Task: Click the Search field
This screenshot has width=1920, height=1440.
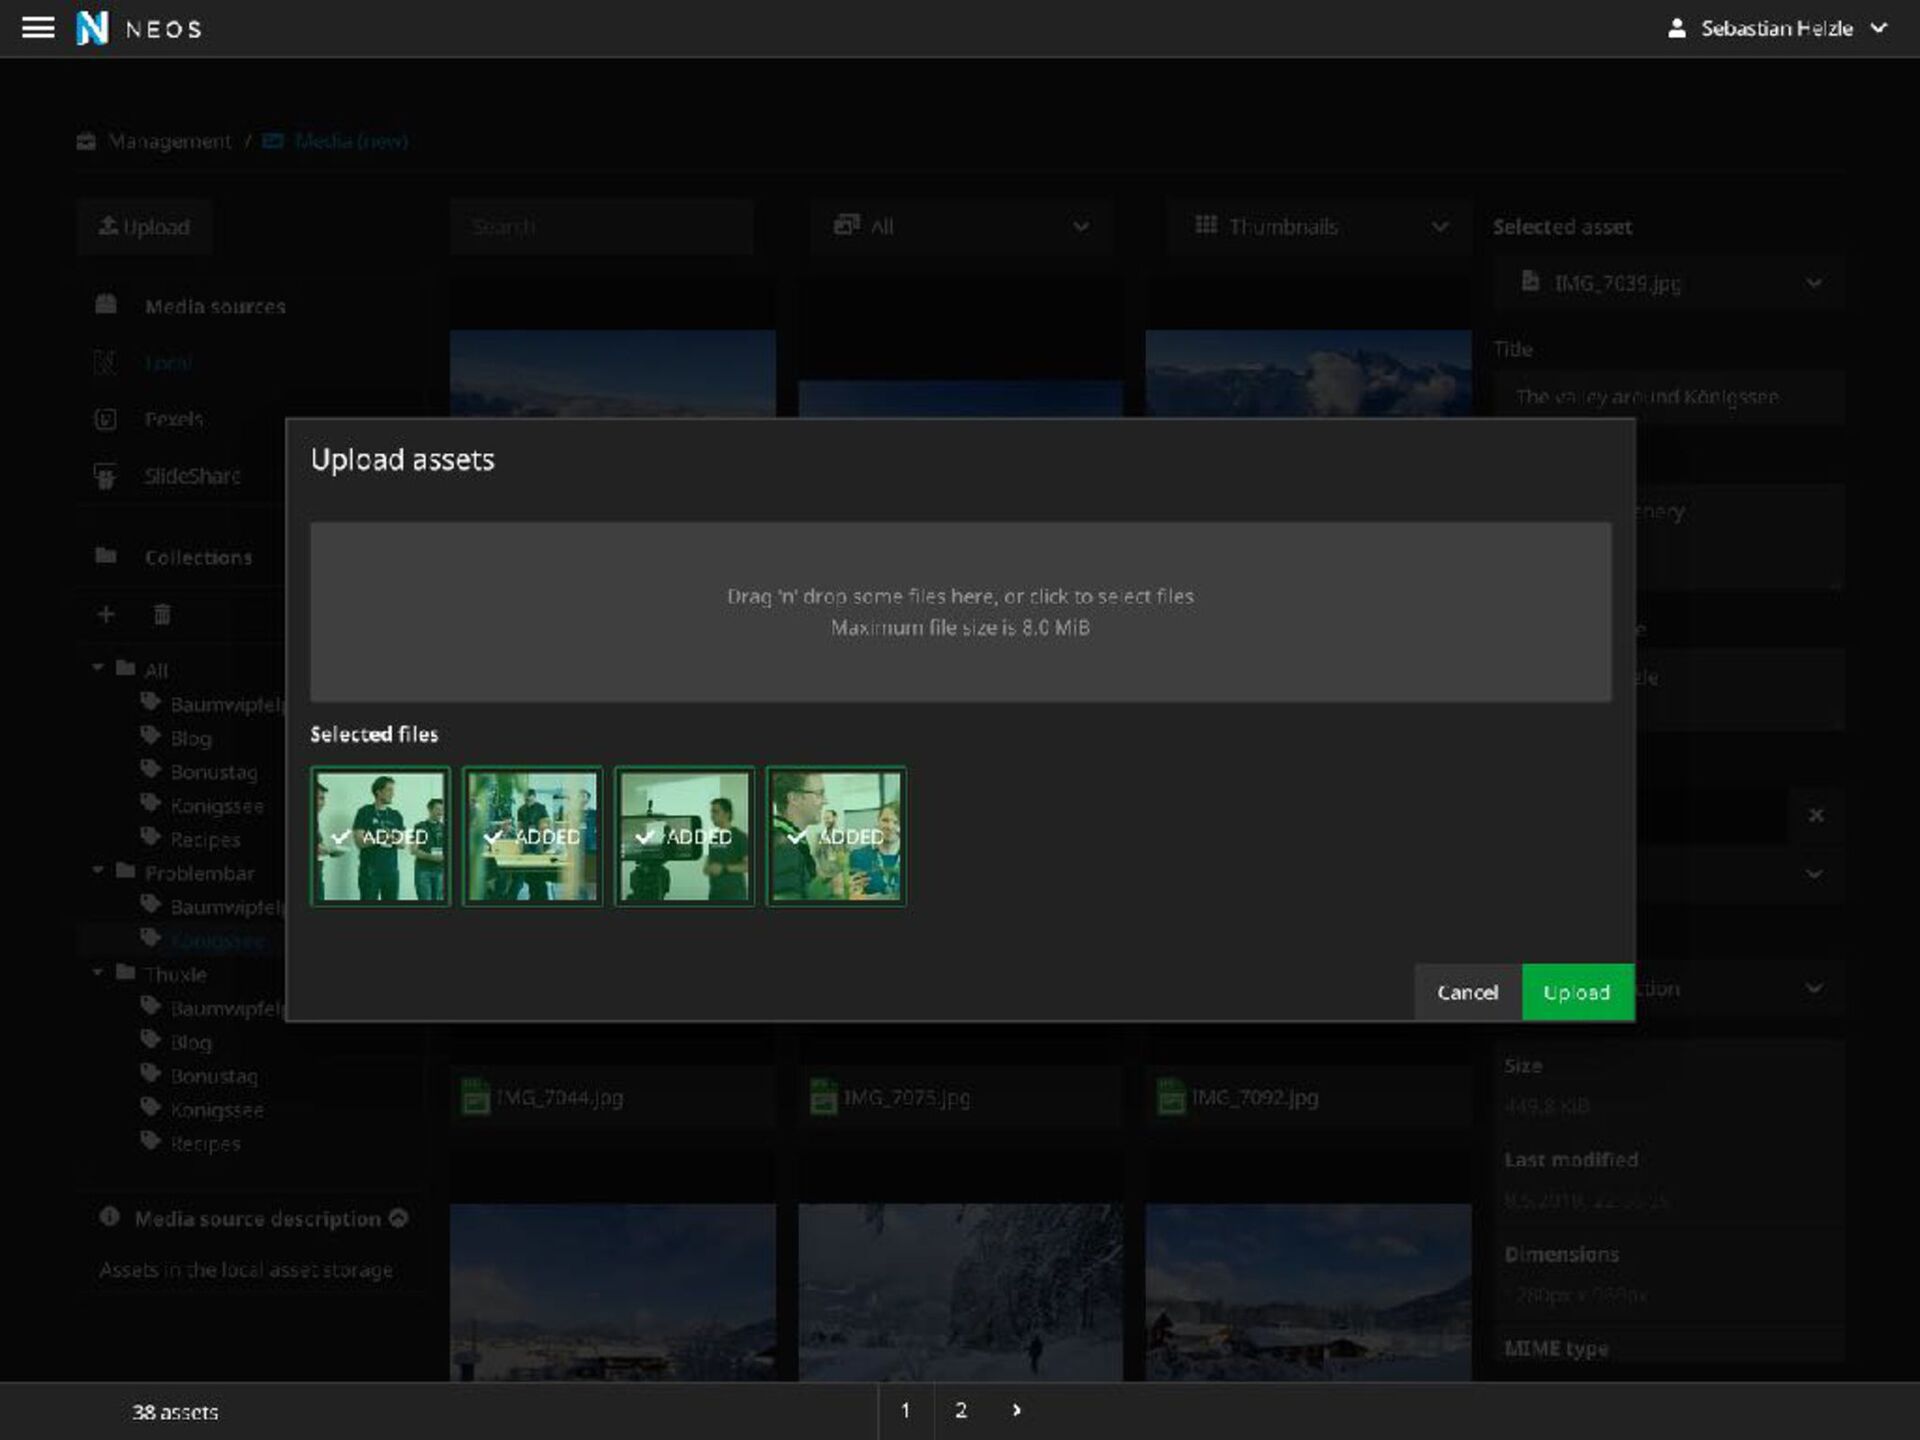Action: pos(601,227)
